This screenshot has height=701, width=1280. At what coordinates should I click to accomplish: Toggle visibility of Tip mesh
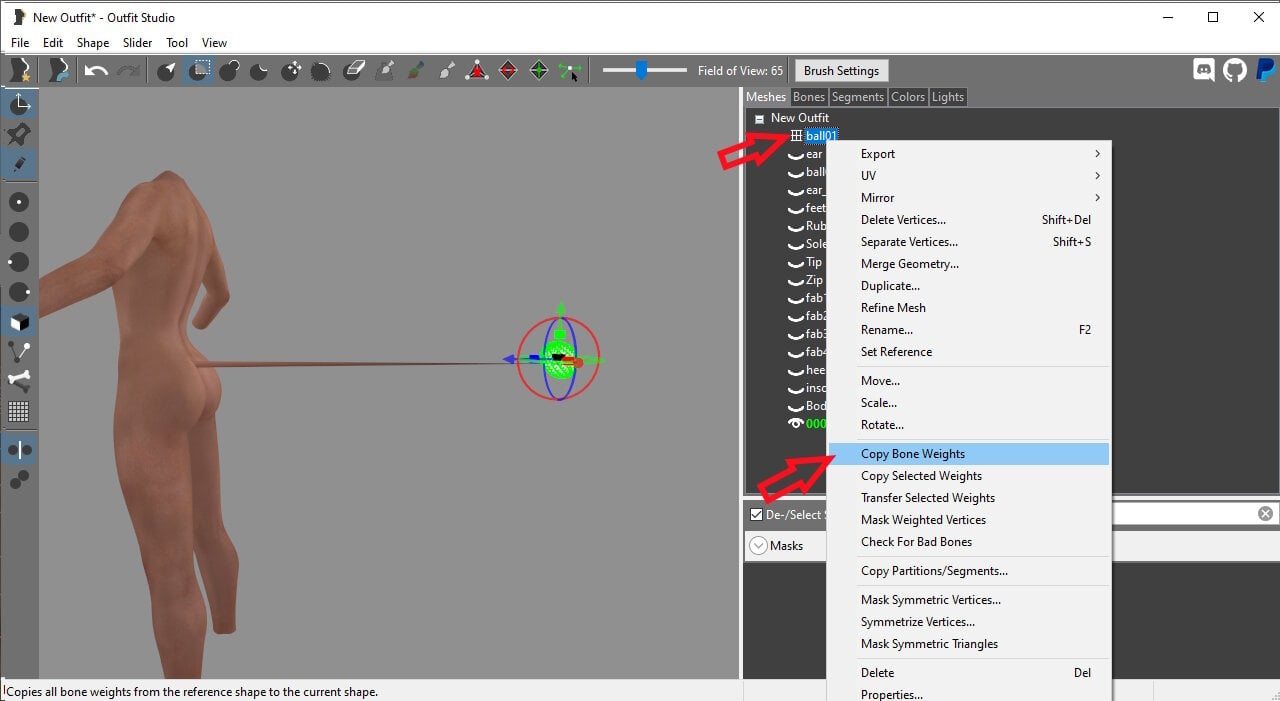[796, 262]
